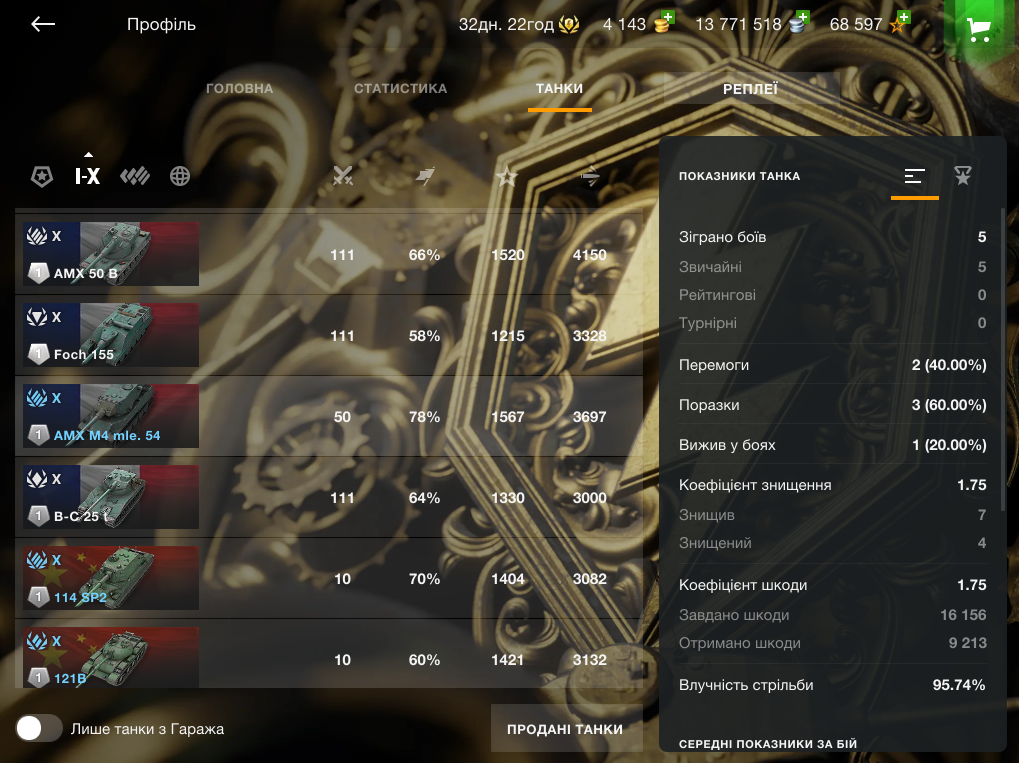Open the ПРОДАНІ ТАНКИ button
Viewport: 1019px width, 763px height.
point(565,729)
